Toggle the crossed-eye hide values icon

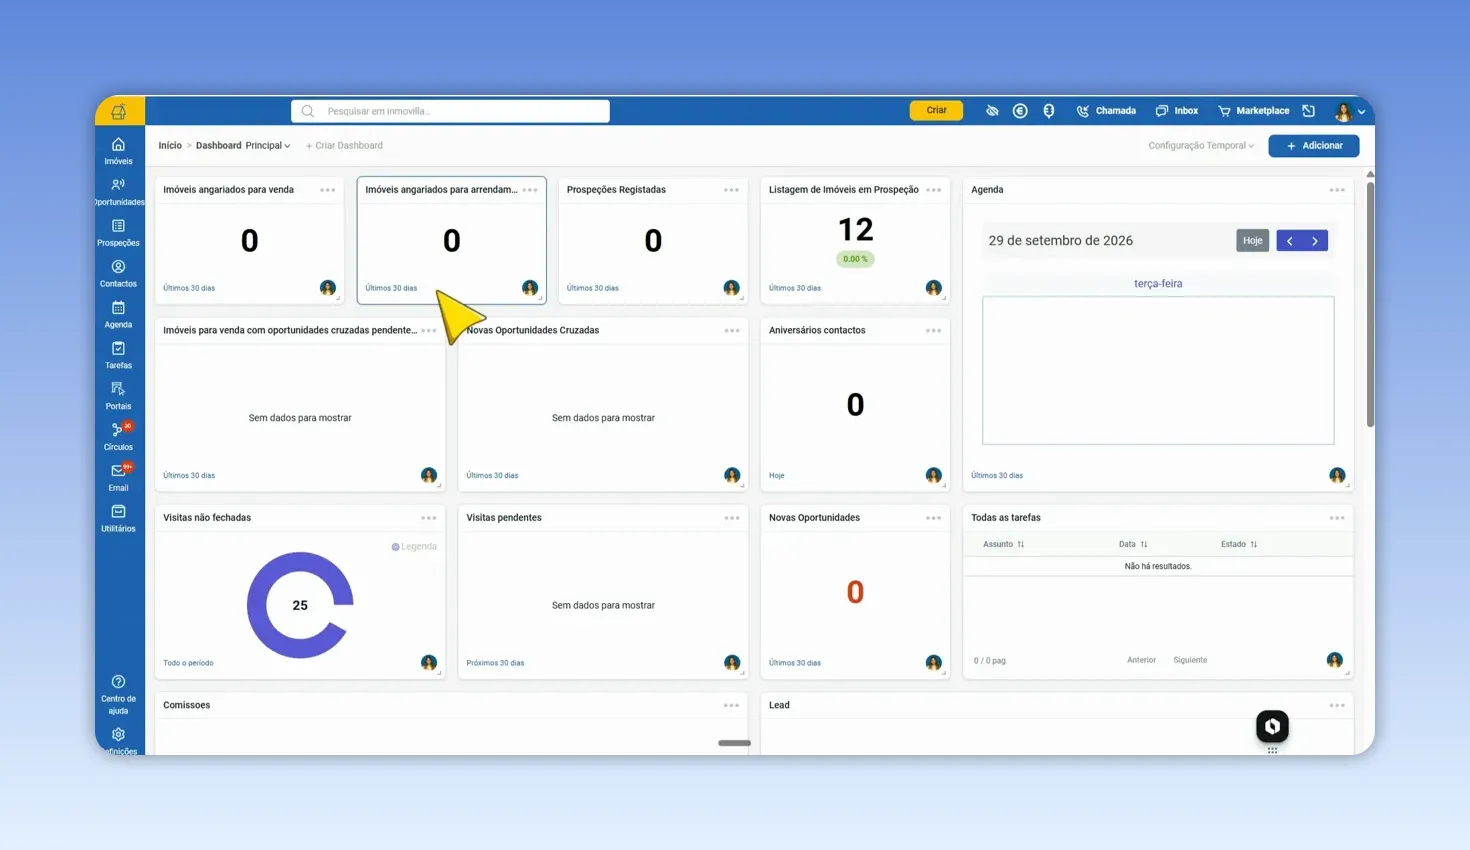coord(992,111)
